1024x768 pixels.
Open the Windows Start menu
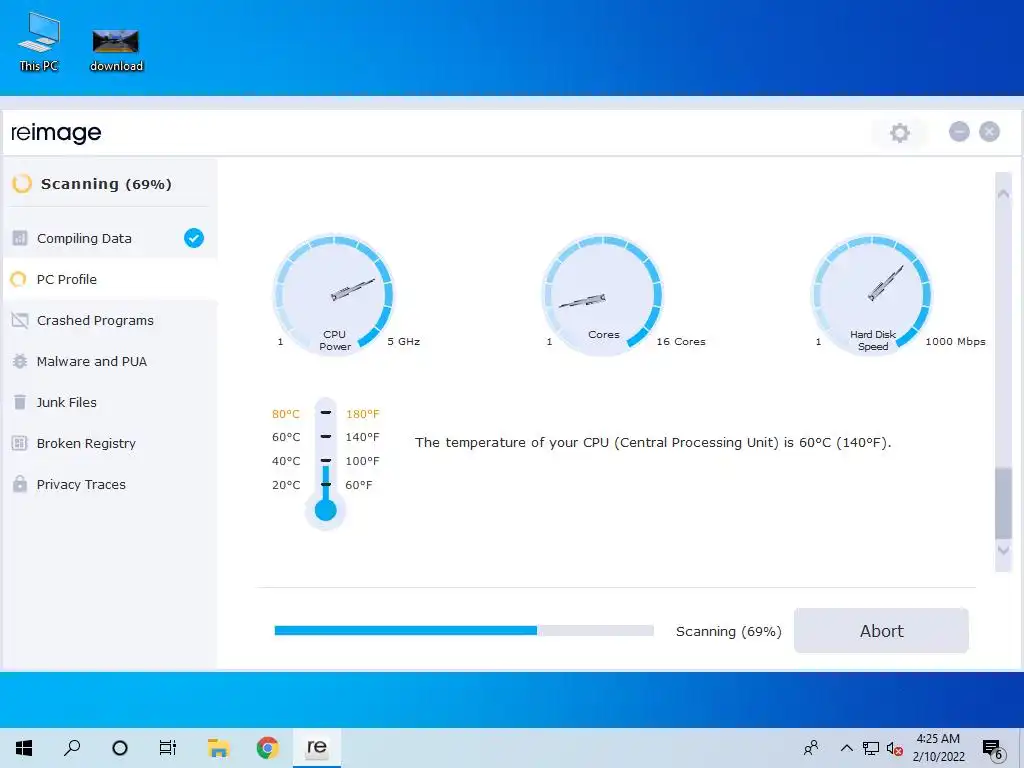coord(24,748)
